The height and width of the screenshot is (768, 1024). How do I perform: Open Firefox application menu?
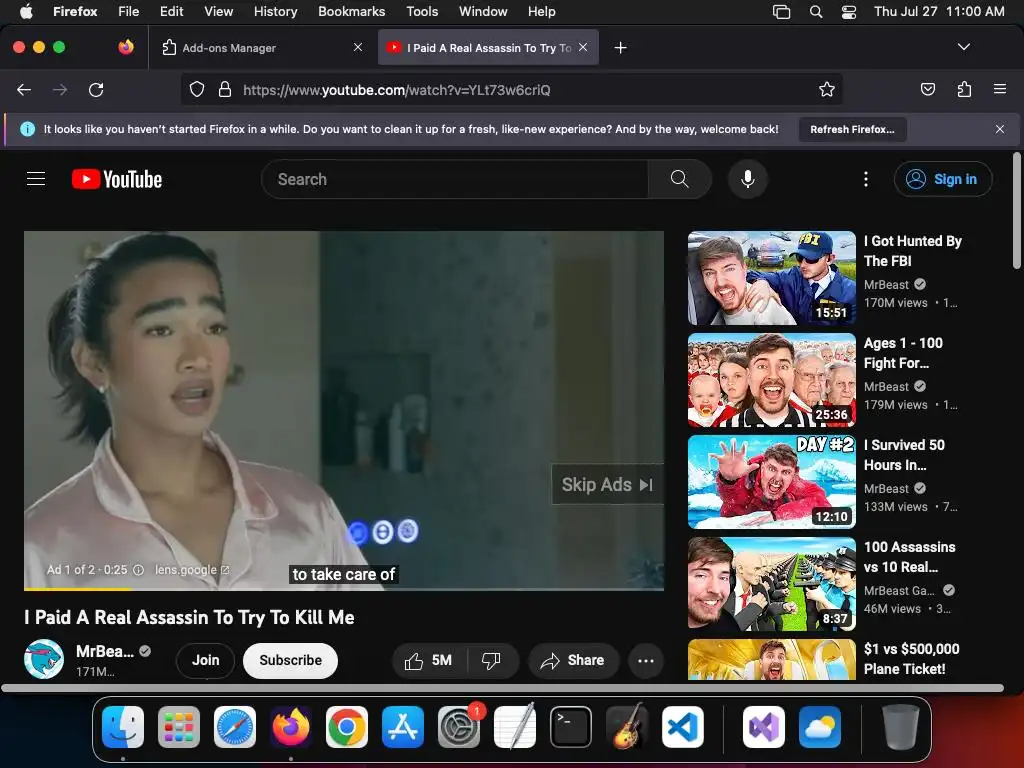tap(1000, 89)
